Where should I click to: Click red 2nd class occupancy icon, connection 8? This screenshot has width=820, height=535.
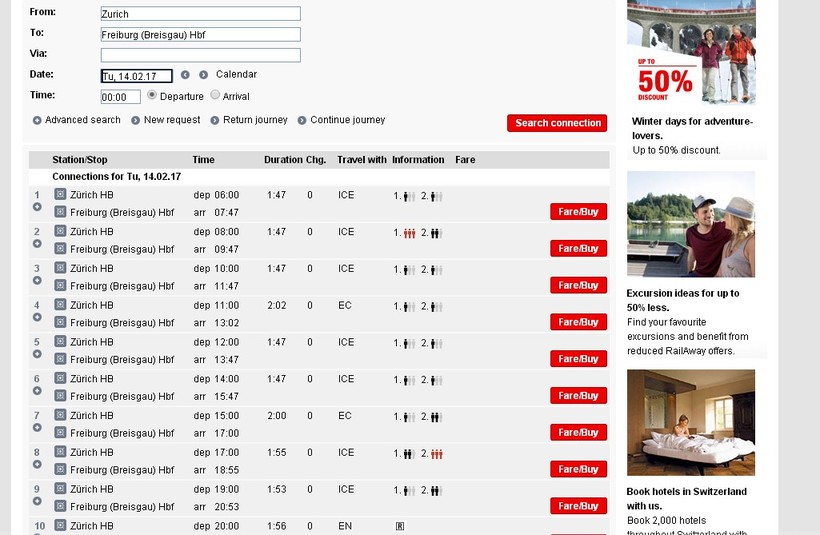437,454
